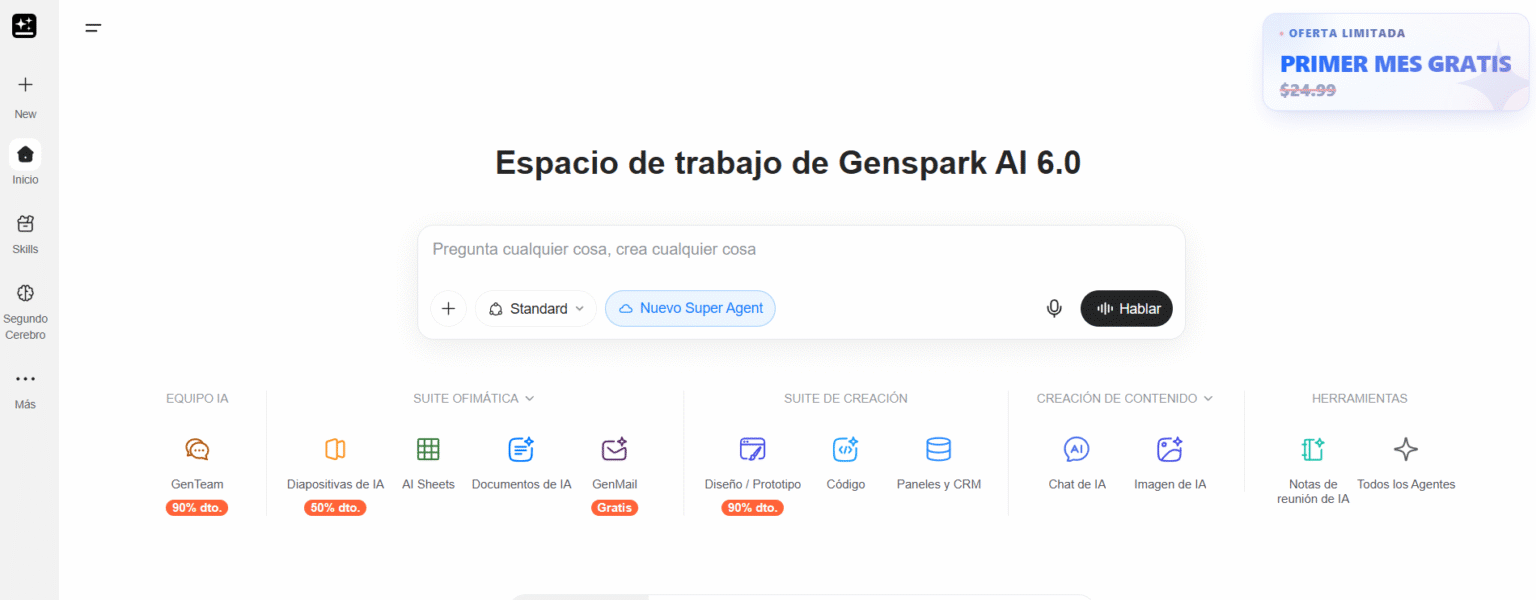Open the Chat de IA icon
1536x600 pixels.
1077,449
